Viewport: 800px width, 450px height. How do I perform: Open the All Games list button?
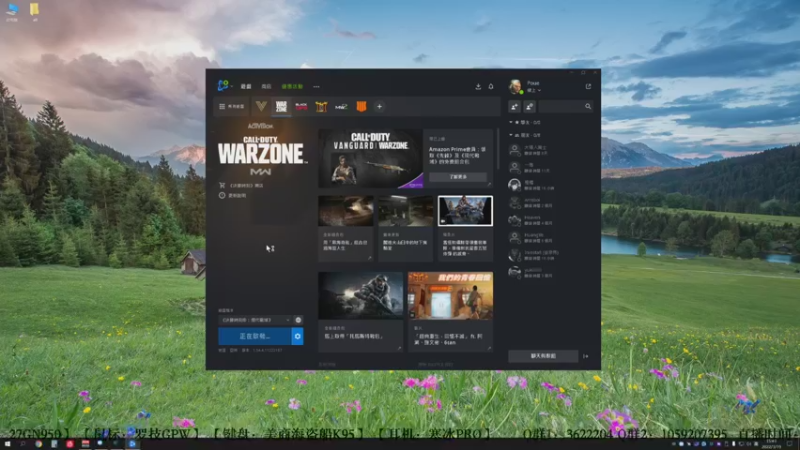(232, 107)
